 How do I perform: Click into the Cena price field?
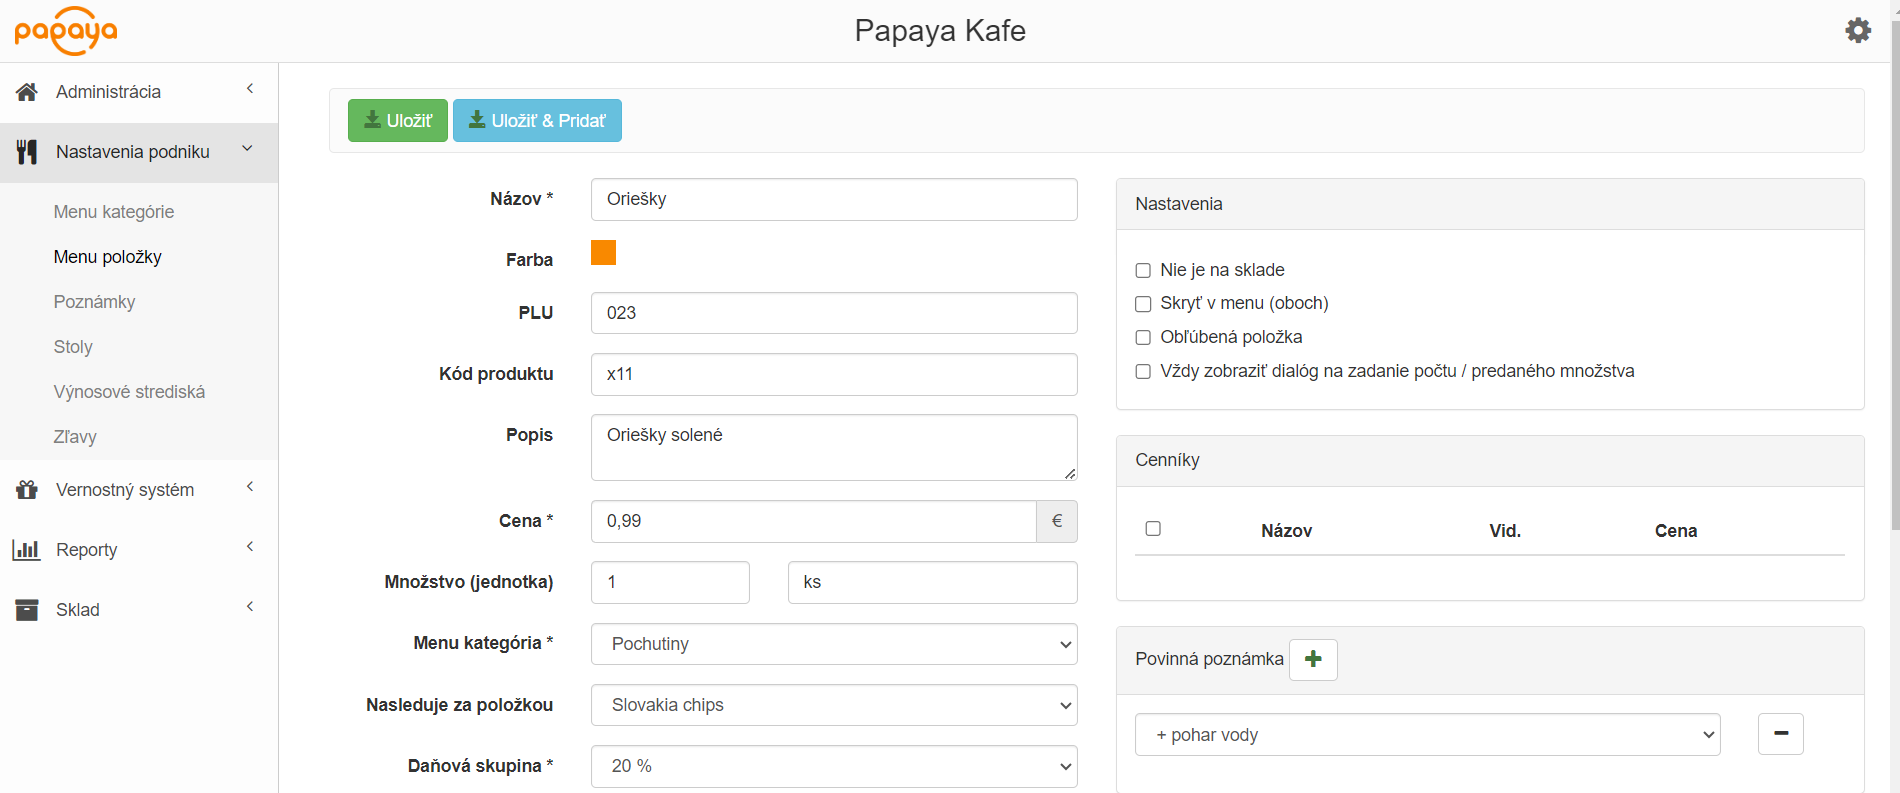[x=812, y=521]
